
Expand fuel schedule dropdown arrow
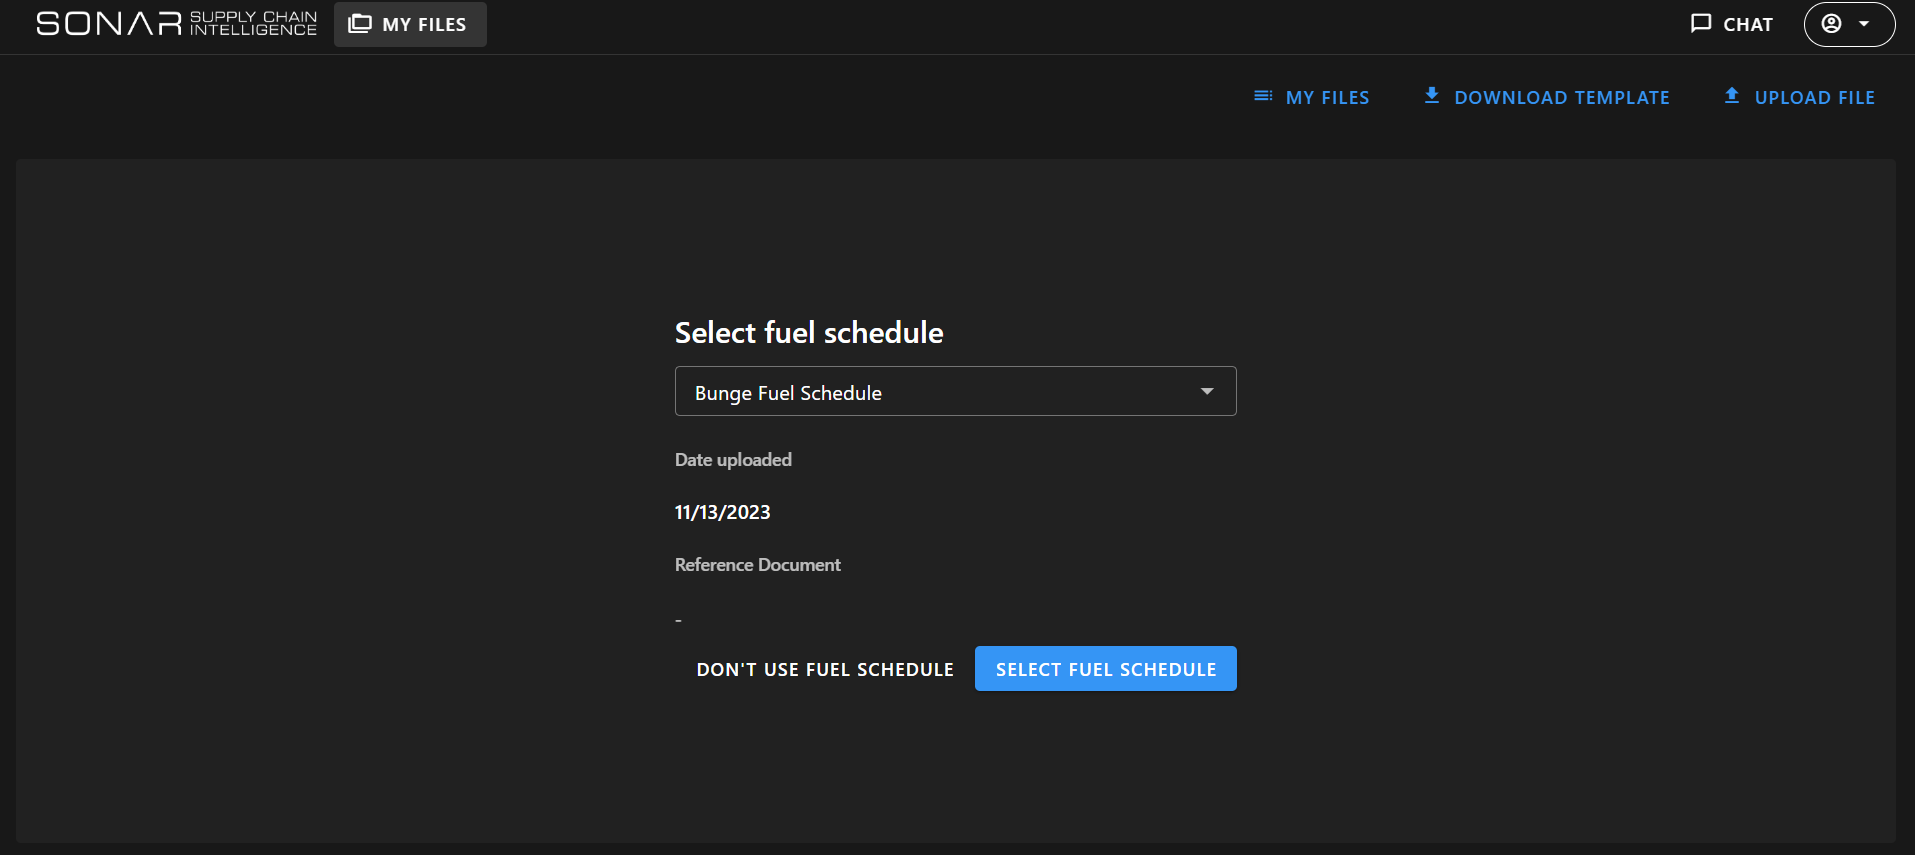click(1207, 391)
